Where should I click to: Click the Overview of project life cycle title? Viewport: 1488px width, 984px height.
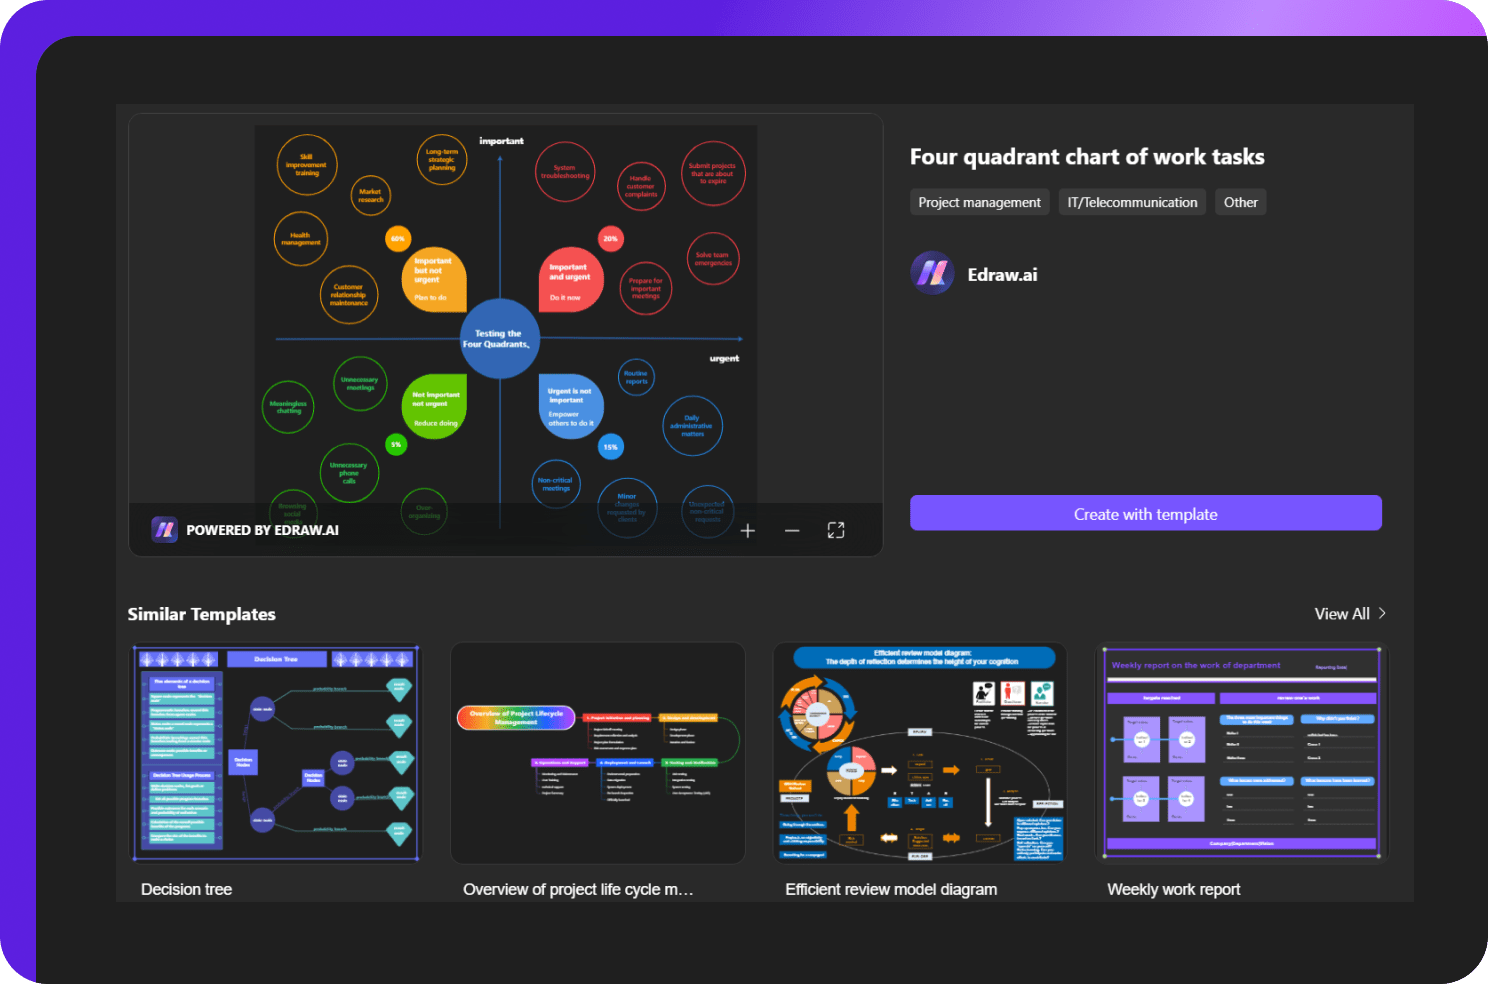pyautogui.click(x=578, y=889)
